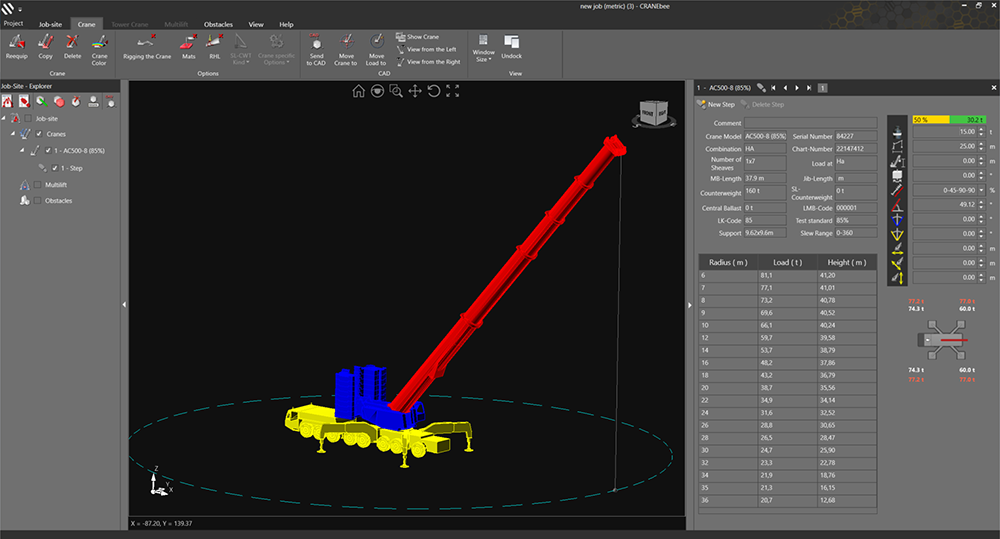1000x539 pixels.
Task: Go to first step in step navigator
Action: [x=774, y=88]
